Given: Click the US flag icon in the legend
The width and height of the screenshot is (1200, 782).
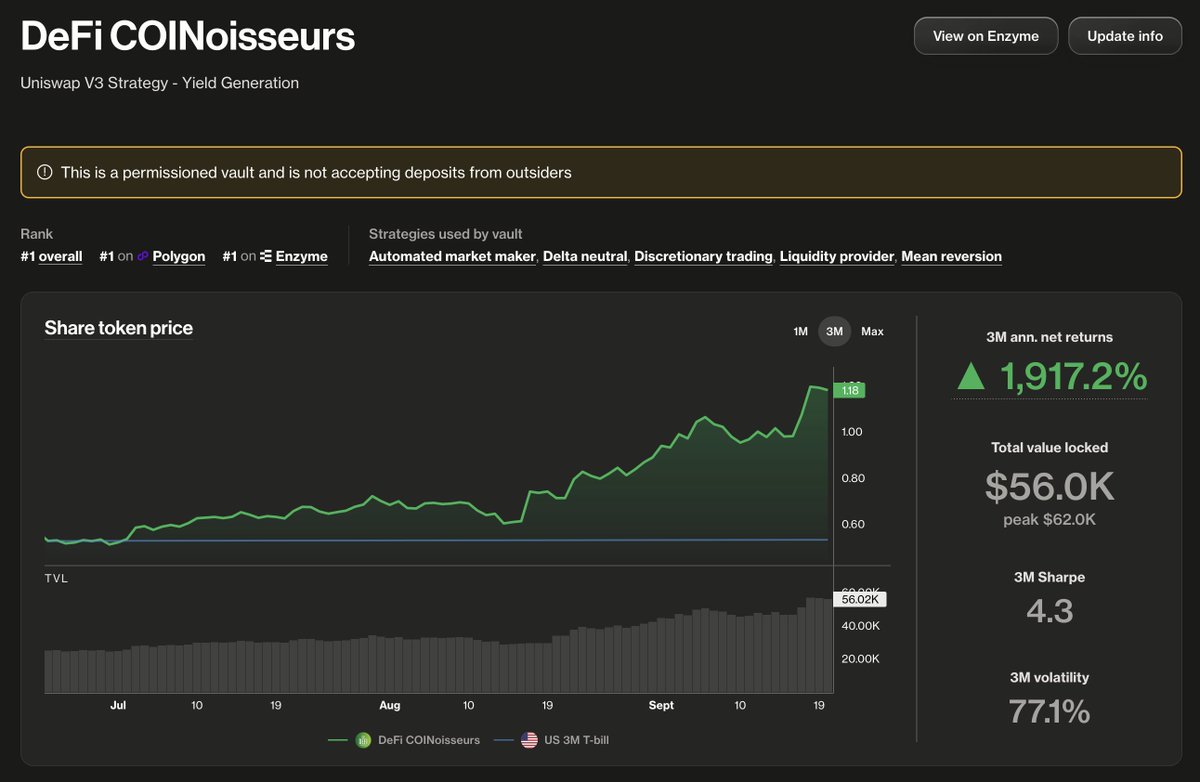Looking at the screenshot, I should (529, 740).
